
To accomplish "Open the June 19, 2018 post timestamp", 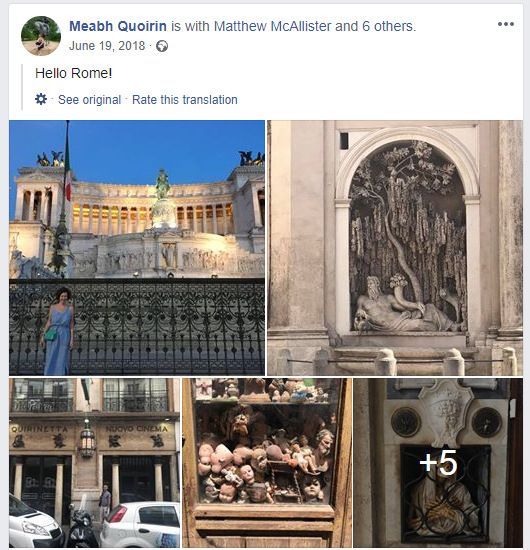I will 107,46.
